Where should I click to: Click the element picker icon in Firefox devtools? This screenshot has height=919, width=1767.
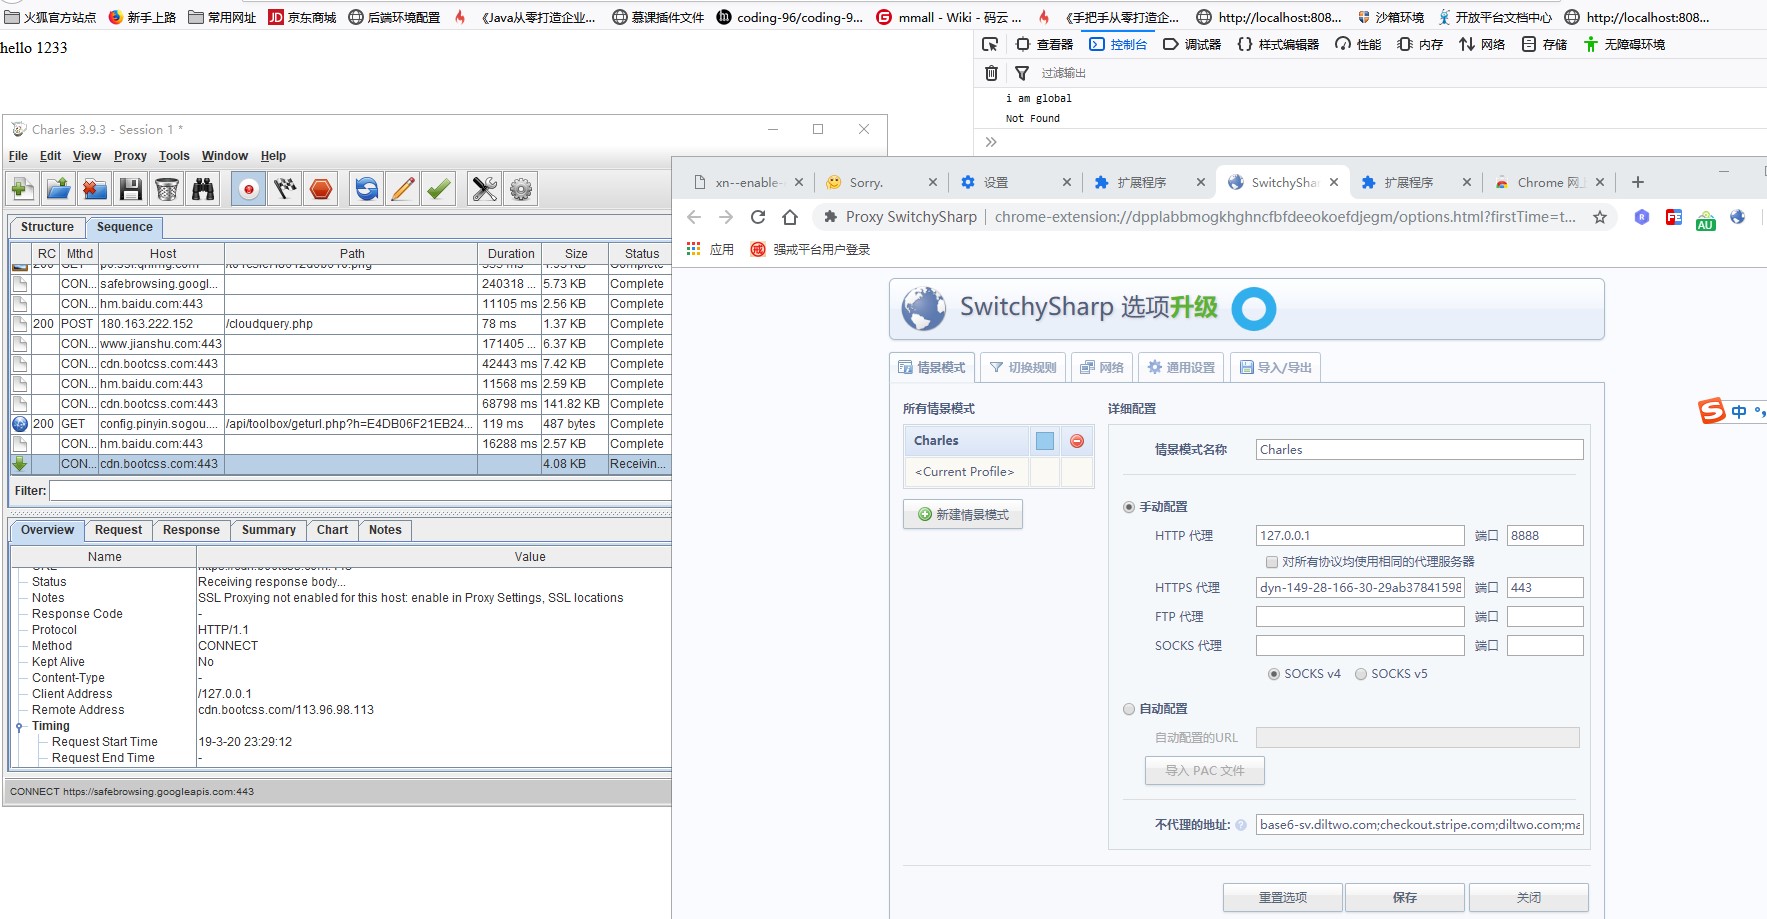click(990, 44)
